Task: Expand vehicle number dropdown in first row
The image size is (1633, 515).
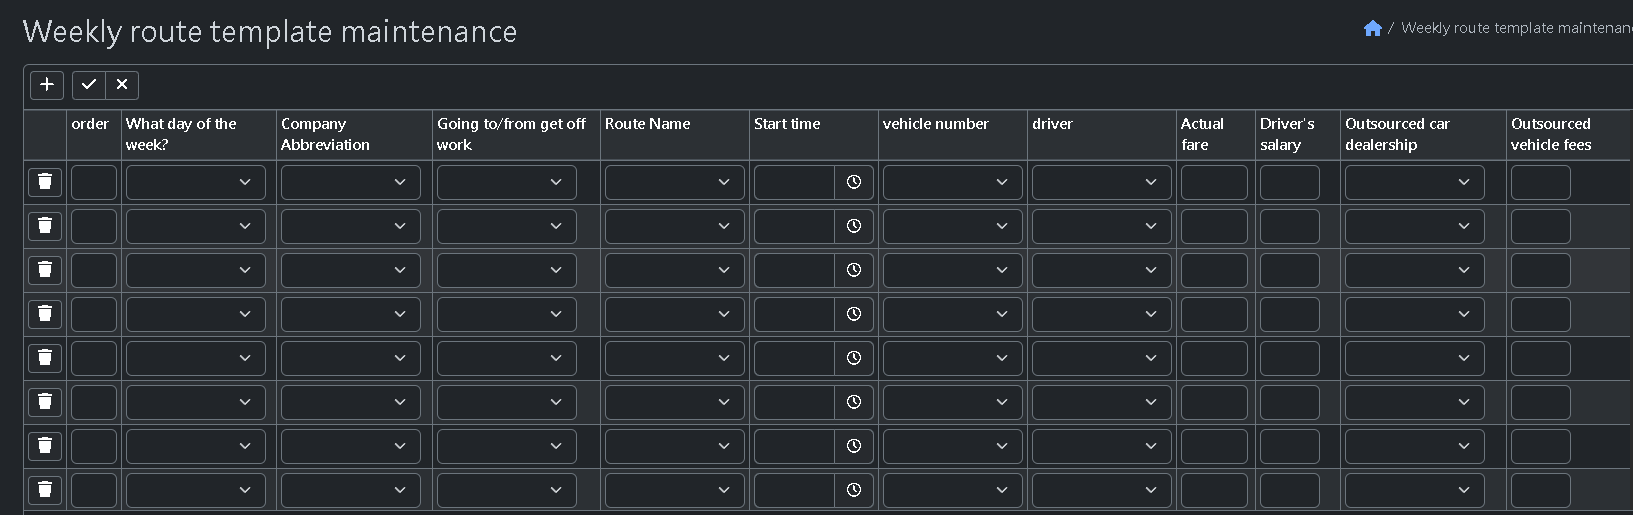Action: (x=952, y=182)
